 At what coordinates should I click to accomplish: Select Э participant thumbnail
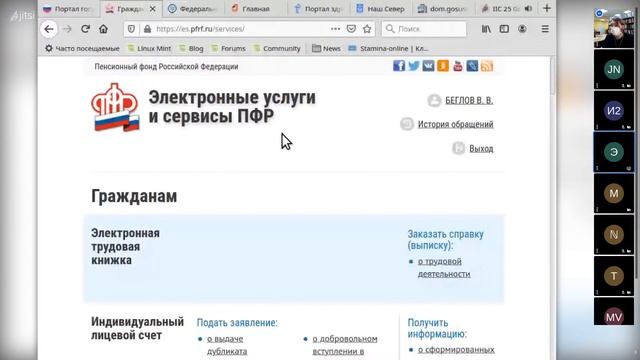pos(614,152)
